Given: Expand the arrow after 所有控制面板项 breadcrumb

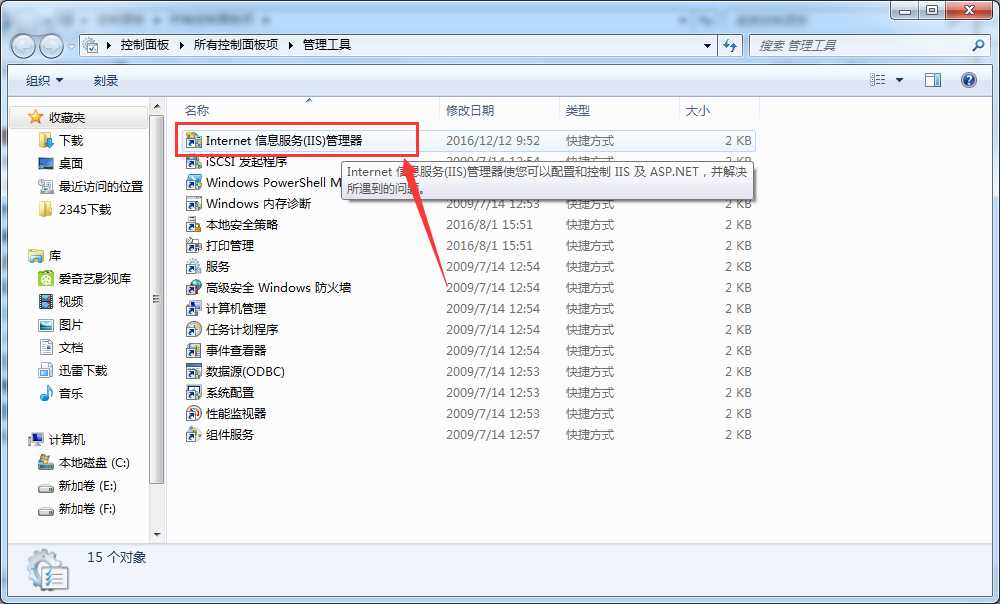Looking at the screenshot, I should (x=290, y=45).
